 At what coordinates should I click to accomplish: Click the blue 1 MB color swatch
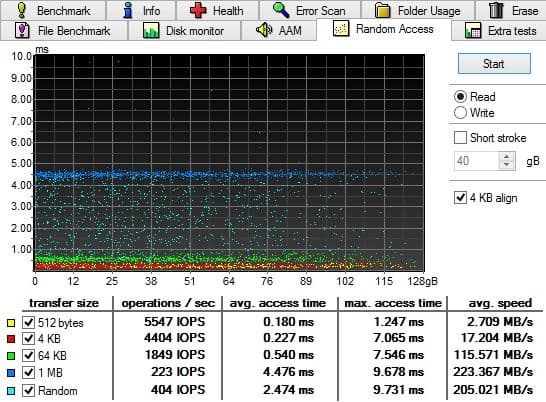coord(11,373)
